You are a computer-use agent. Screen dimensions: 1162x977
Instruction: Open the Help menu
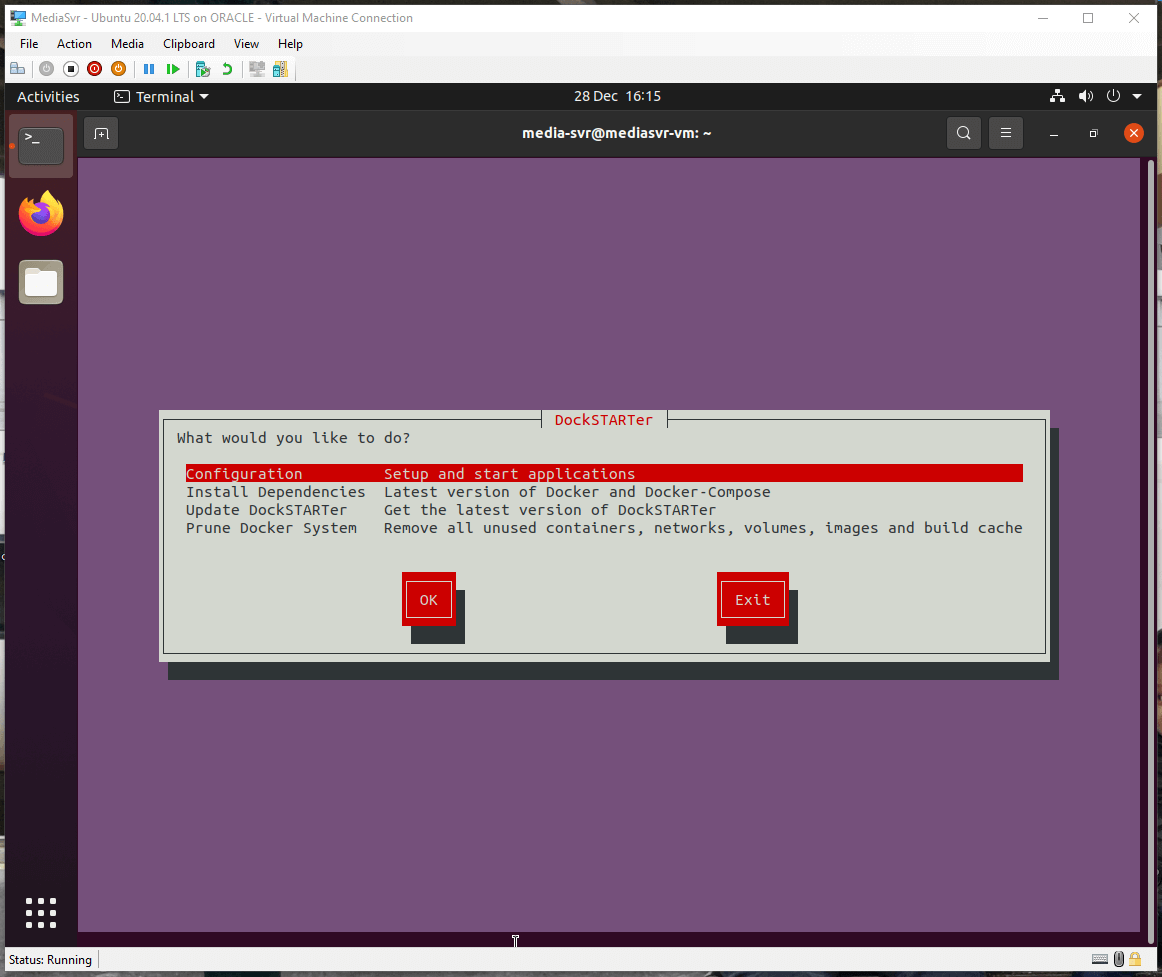(x=290, y=44)
